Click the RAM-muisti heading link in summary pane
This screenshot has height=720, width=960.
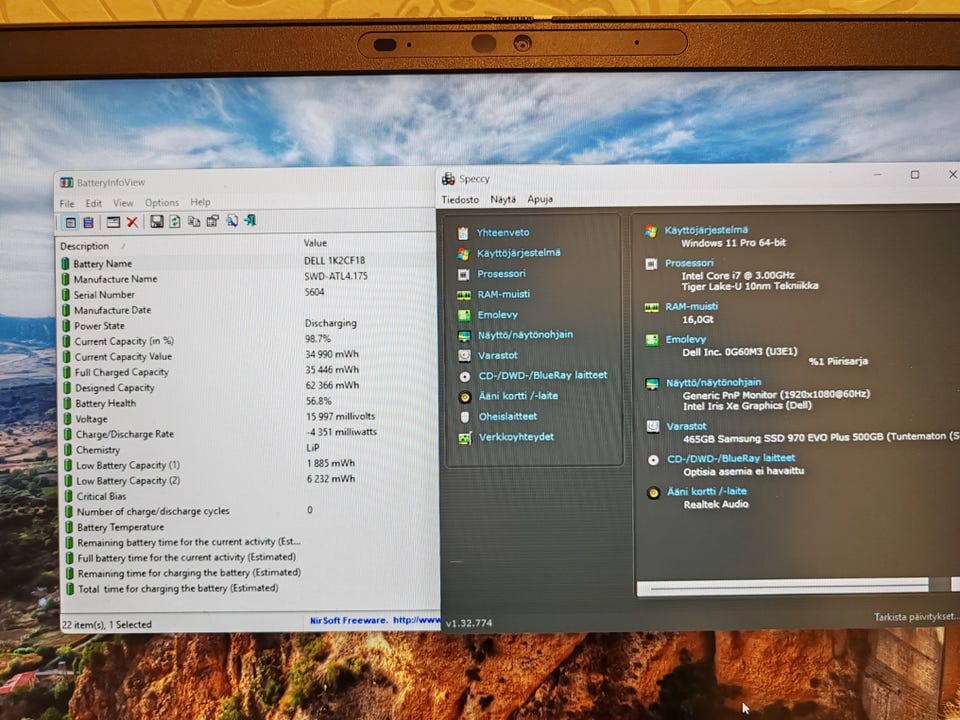(692, 307)
